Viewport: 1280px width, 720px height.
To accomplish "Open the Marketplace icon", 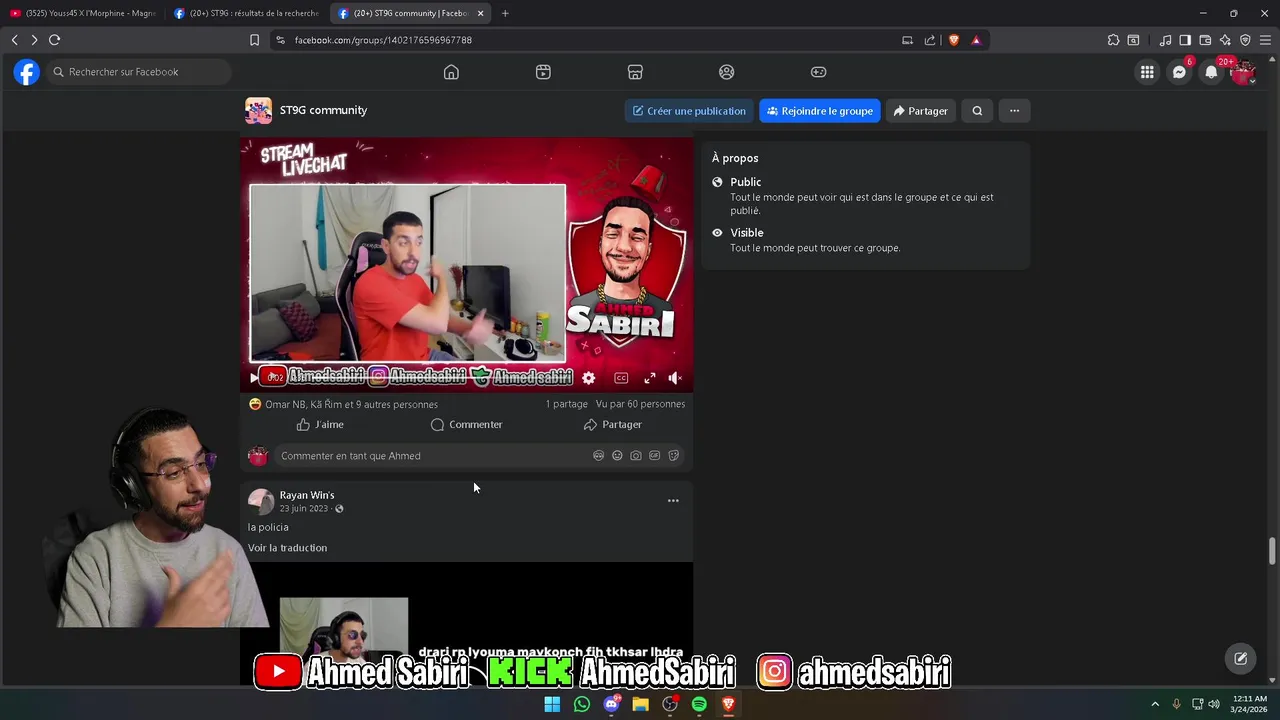I will tap(635, 72).
